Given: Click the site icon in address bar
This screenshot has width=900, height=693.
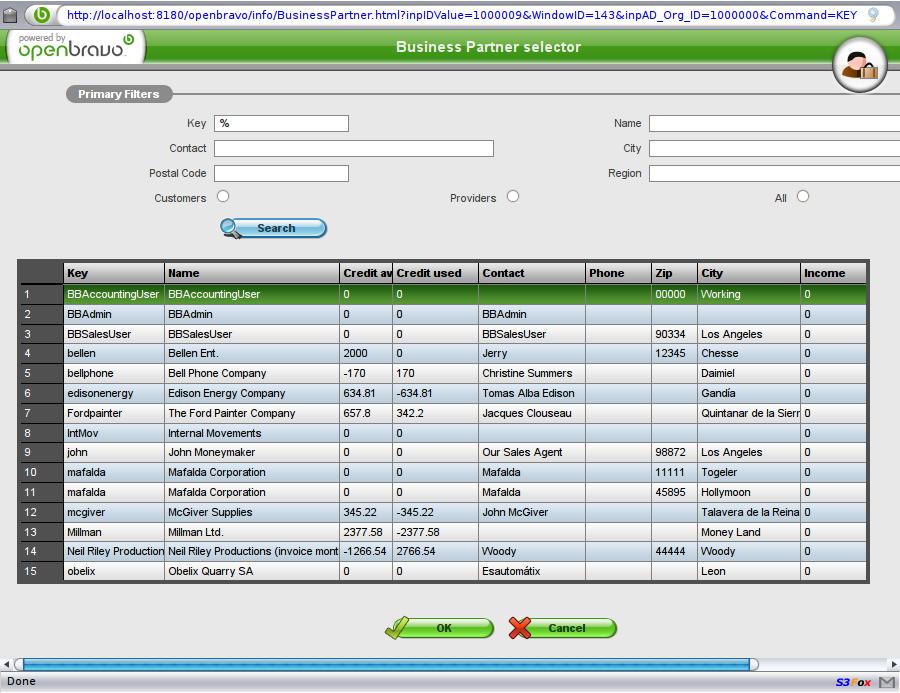Looking at the screenshot, I should [x=41, y=15].
